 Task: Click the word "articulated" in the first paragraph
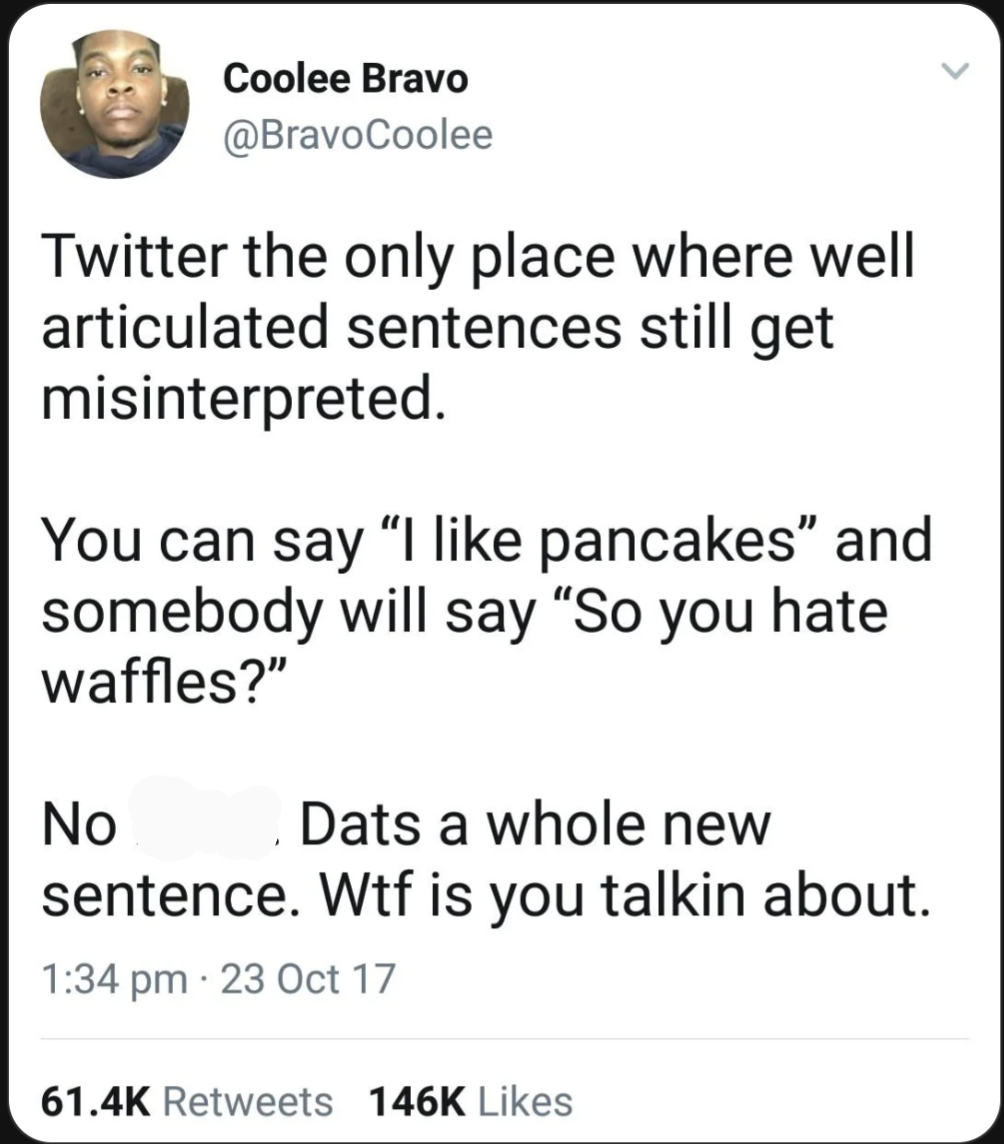point(184,329)
